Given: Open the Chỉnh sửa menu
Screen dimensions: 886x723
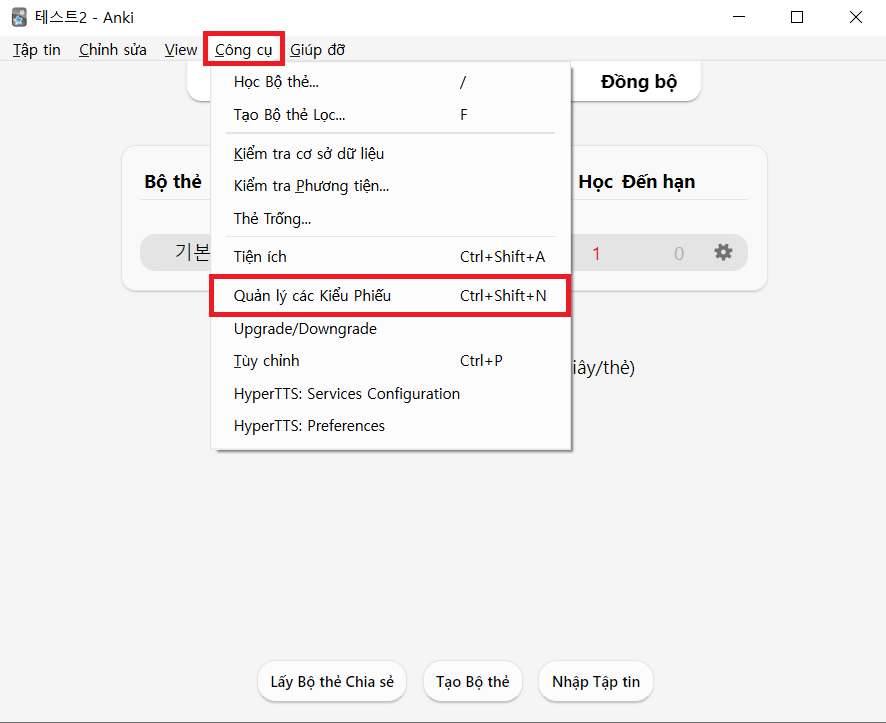Looking at the screenshot, I should (112, 50).
